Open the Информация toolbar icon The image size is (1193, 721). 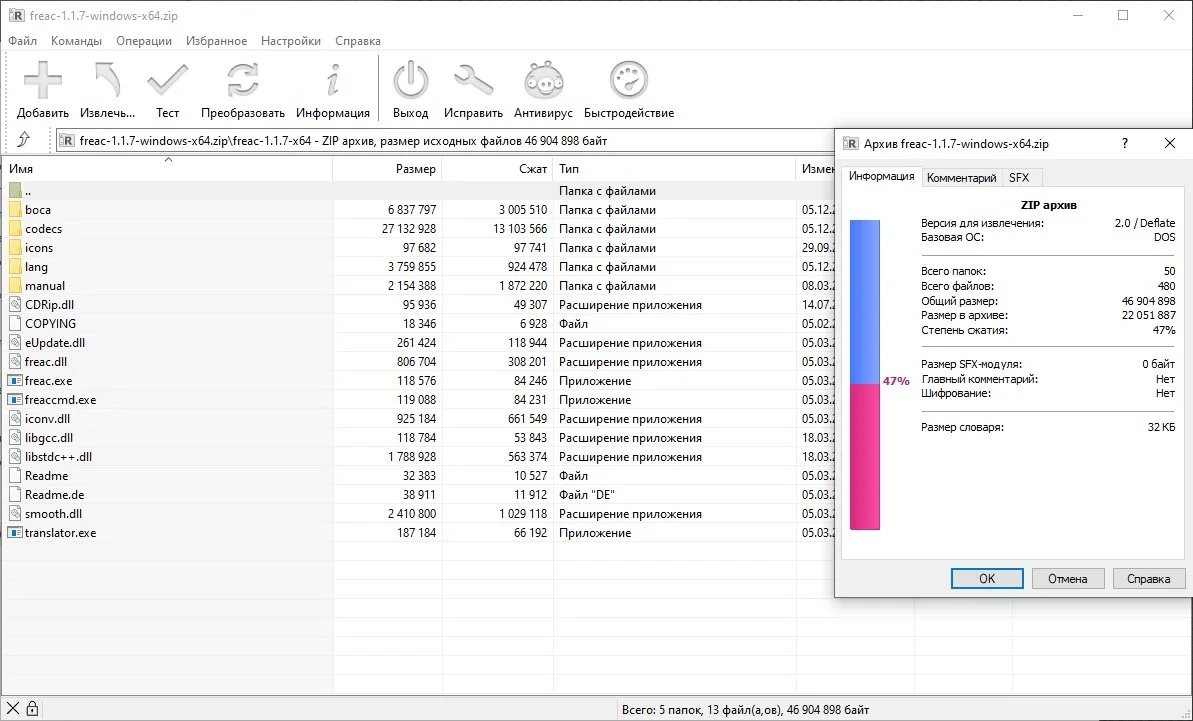coord(332,81)
